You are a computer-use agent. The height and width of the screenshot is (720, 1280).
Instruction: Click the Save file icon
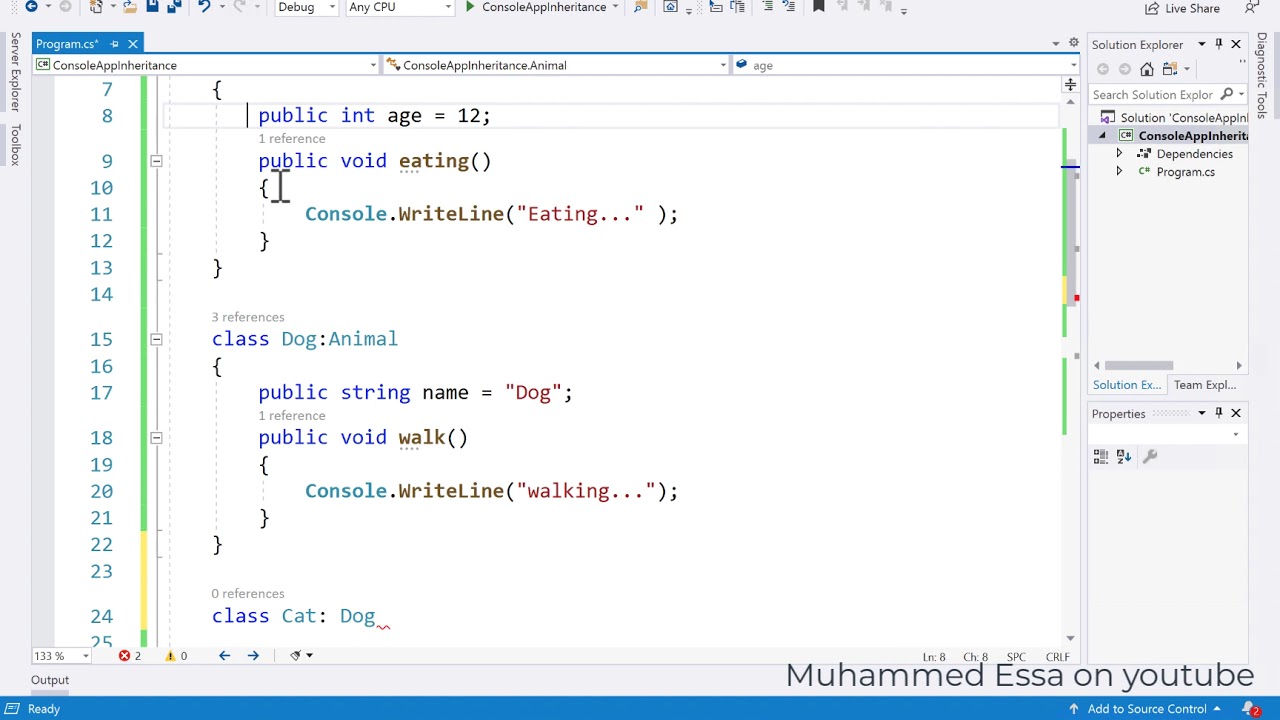tap(152, 7)
